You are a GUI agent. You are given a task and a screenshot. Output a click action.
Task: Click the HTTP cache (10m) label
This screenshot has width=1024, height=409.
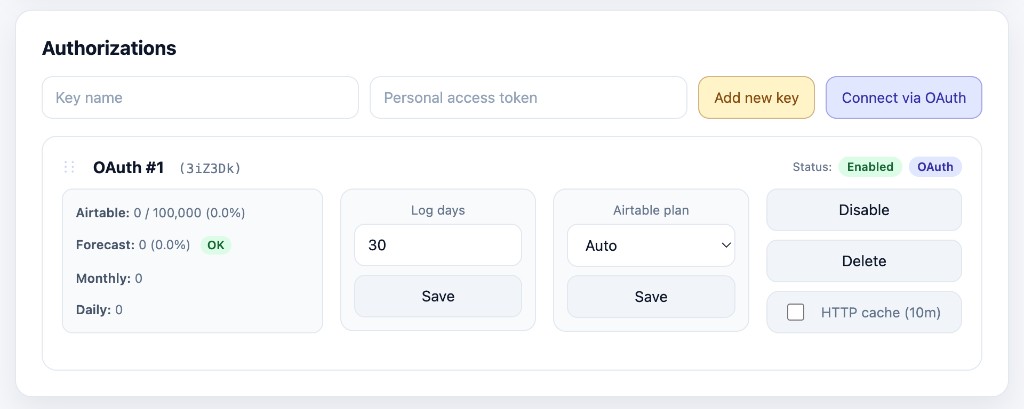click(x=880, y=312)
